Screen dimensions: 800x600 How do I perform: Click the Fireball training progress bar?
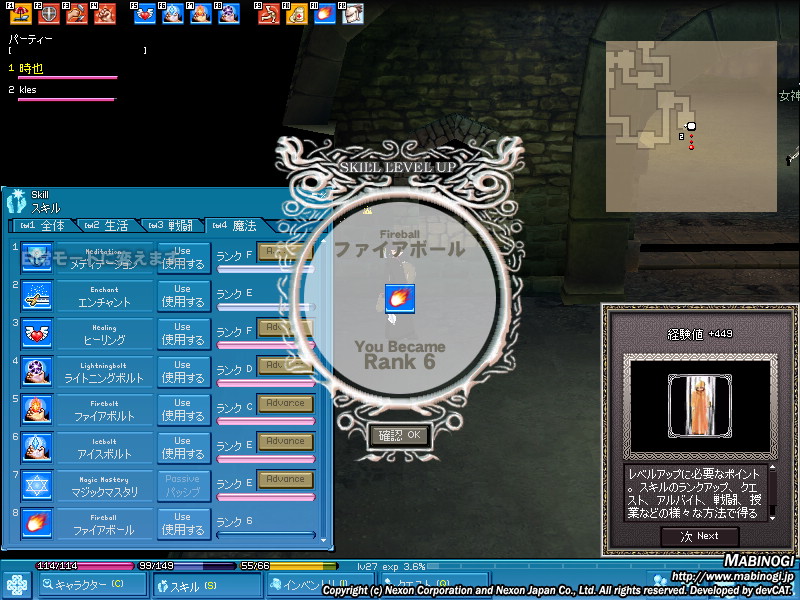[266, 535]
